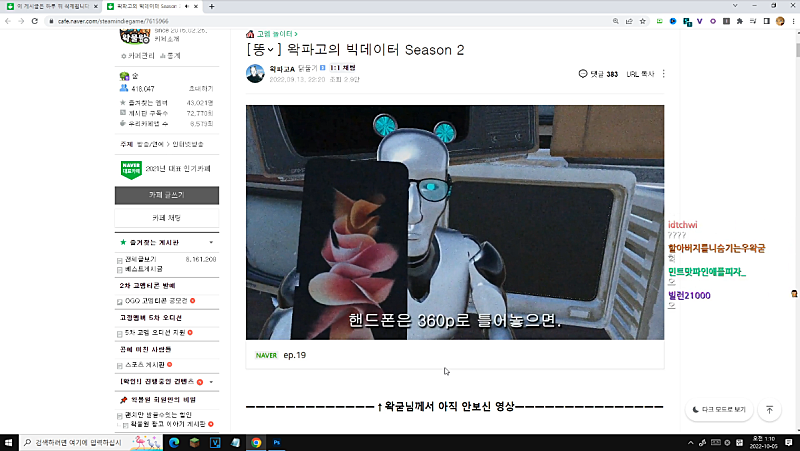Open the OGQ board item
The height and width of the screenshot is (451, 800).
pyautogui.click(x=156, y=301)
